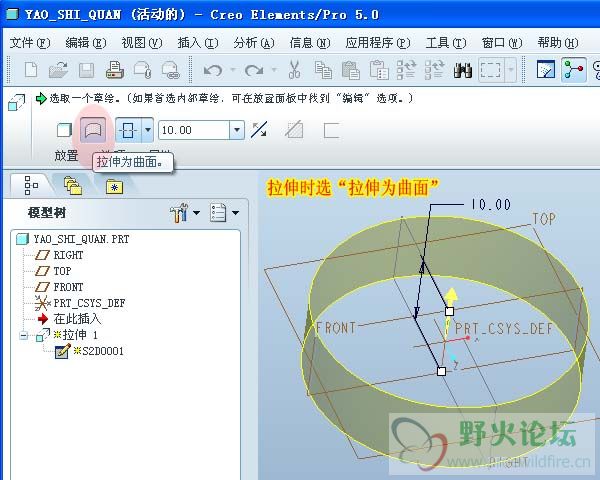This screenshot has width=600, height=480.
Task: Click the depth value input field
Action: (x=194, y=130)
